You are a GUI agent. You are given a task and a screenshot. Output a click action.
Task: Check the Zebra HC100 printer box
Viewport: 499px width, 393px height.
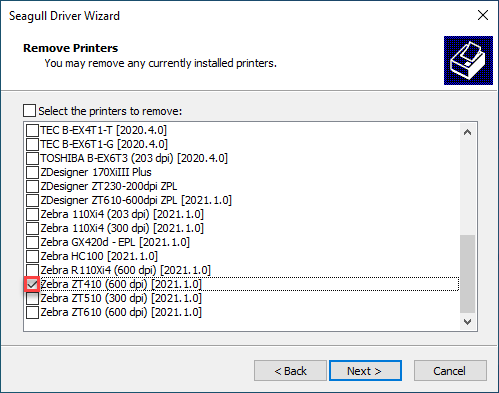(32, 256)
